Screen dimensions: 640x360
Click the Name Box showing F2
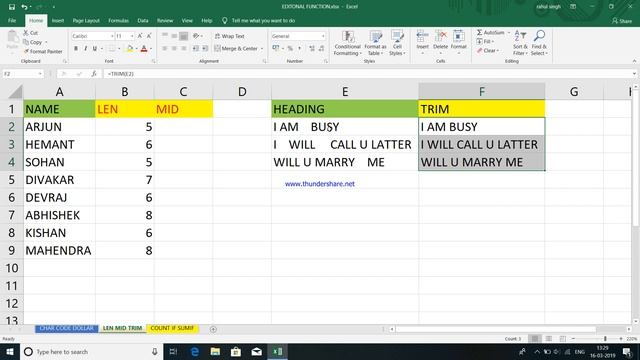point(22,74)
